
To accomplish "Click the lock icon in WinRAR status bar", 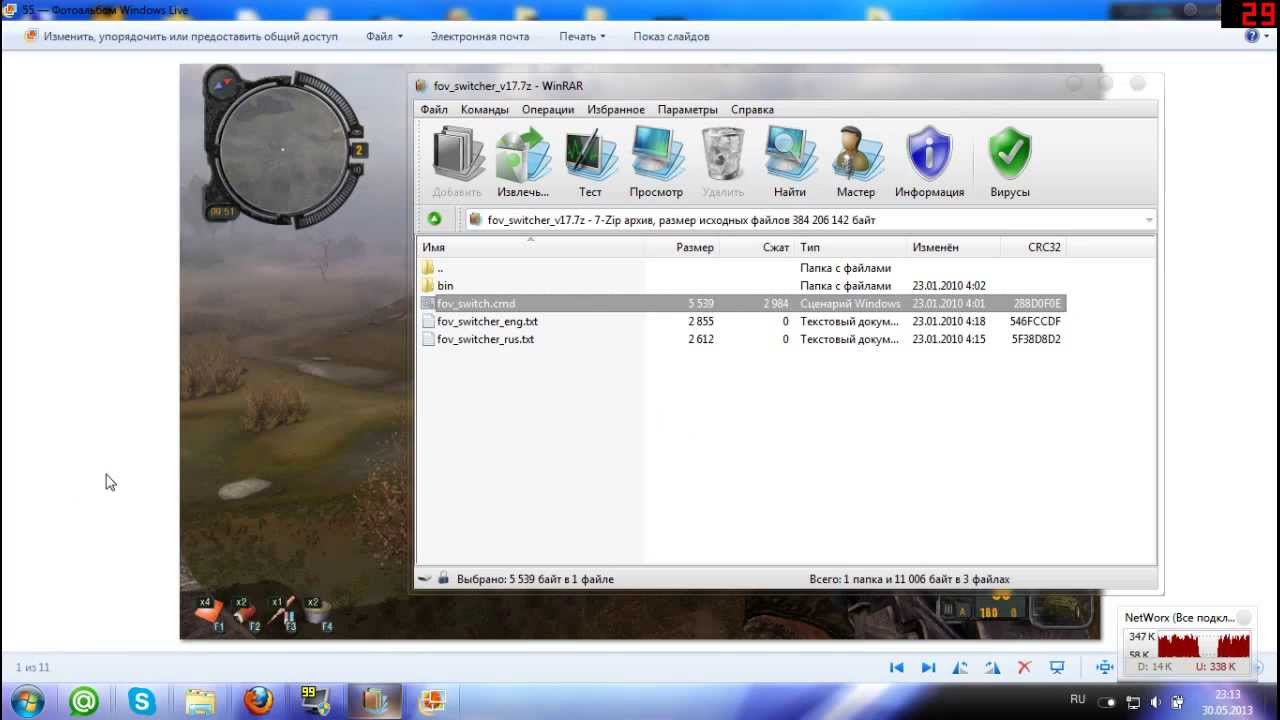I will pyautogui.click(x=443, y=579).
